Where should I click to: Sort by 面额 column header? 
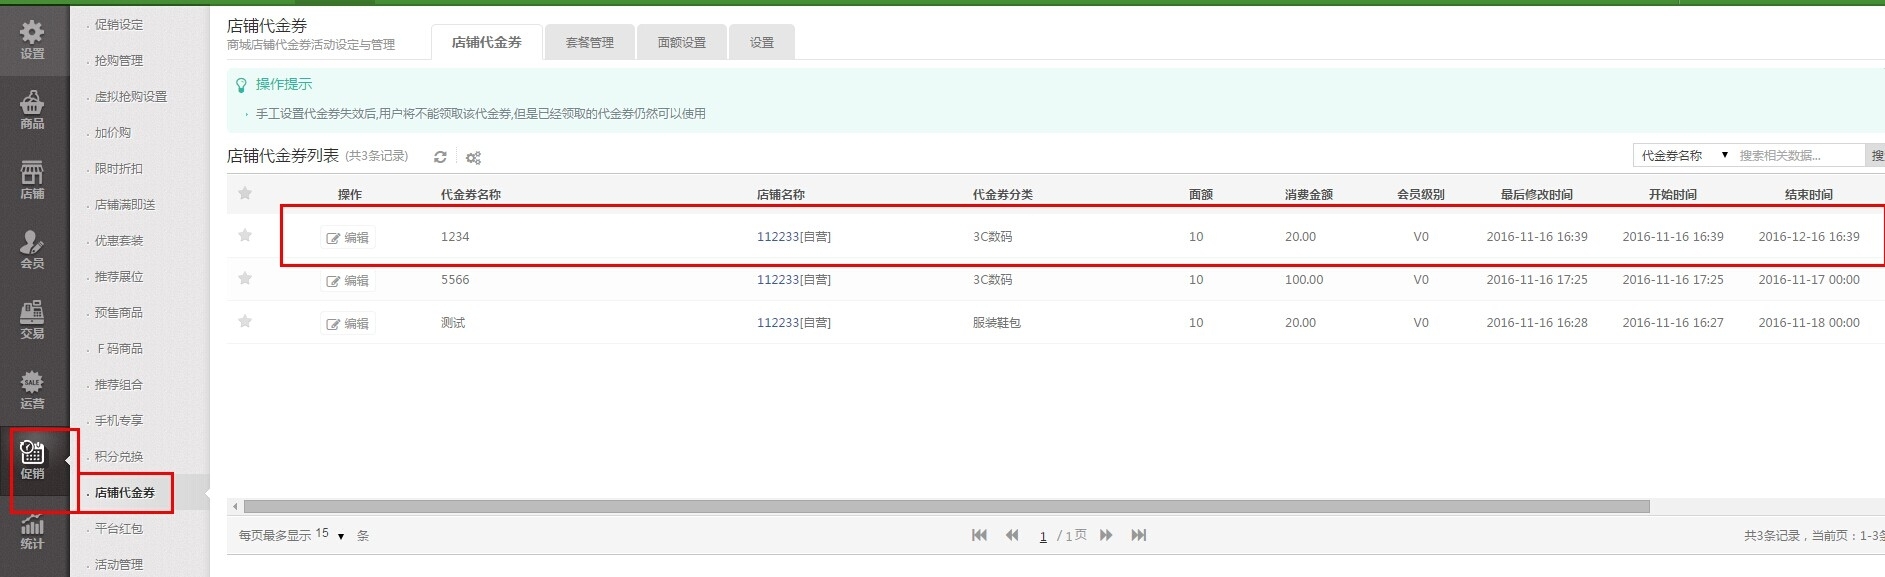(1201, 195)
